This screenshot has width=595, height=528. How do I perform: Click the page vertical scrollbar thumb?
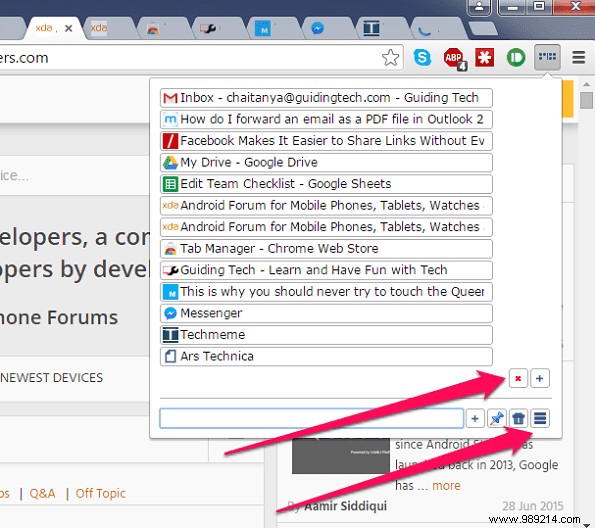point(586,100)
